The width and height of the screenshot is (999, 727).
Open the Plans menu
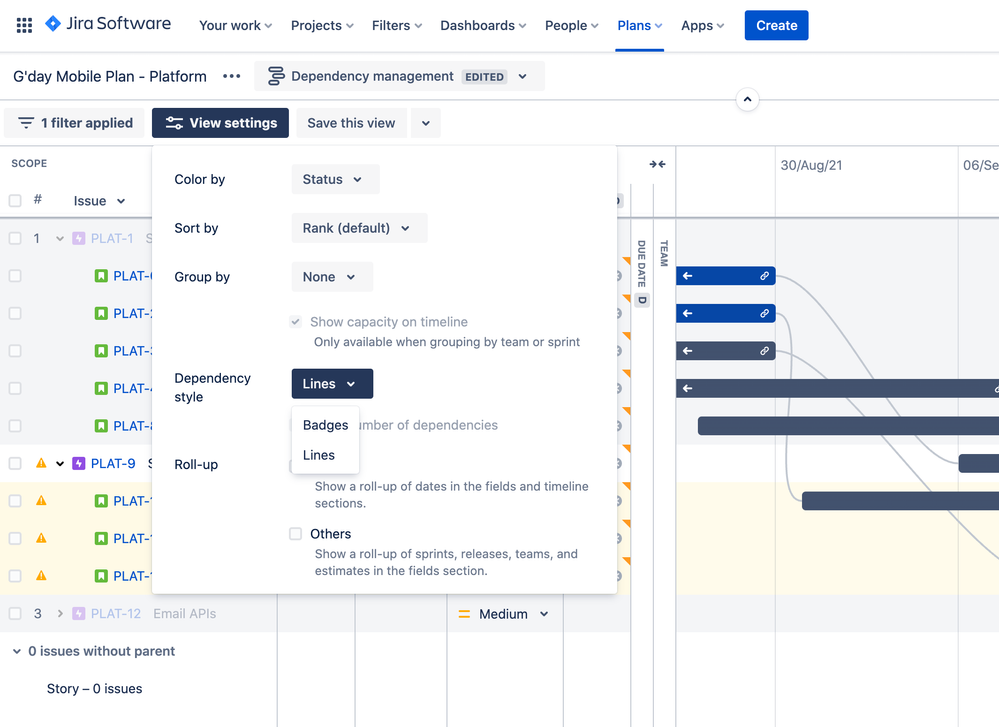[640, 25]
